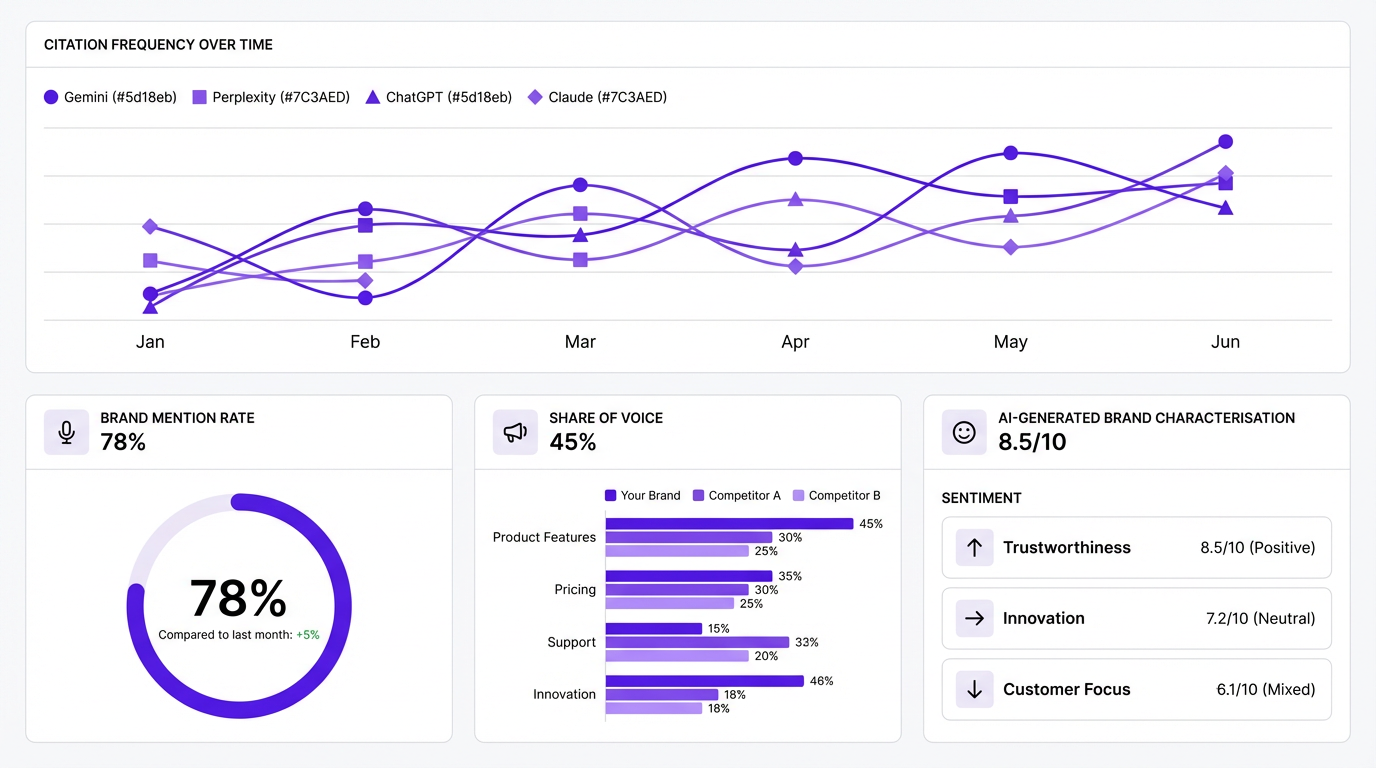Viewport: 1376px width, 768px height.
Task: Expand the Customer Focus sentiment row
Action: pos(1136,689)
